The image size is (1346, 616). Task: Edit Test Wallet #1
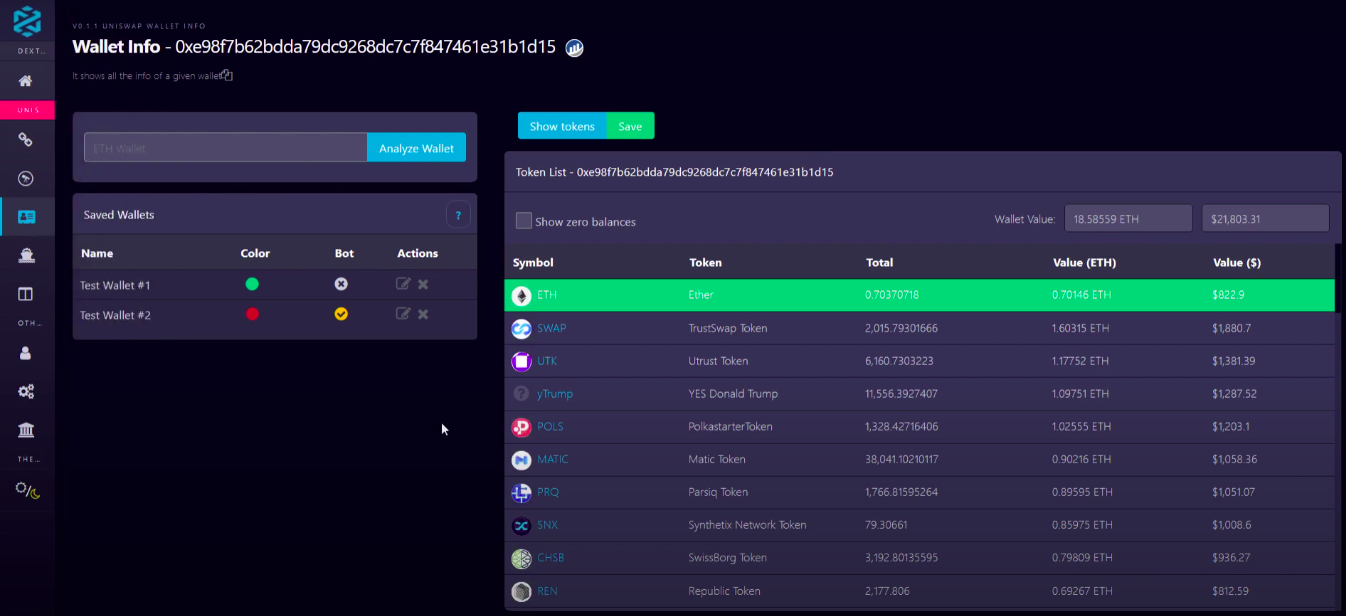tap(403, 284)
